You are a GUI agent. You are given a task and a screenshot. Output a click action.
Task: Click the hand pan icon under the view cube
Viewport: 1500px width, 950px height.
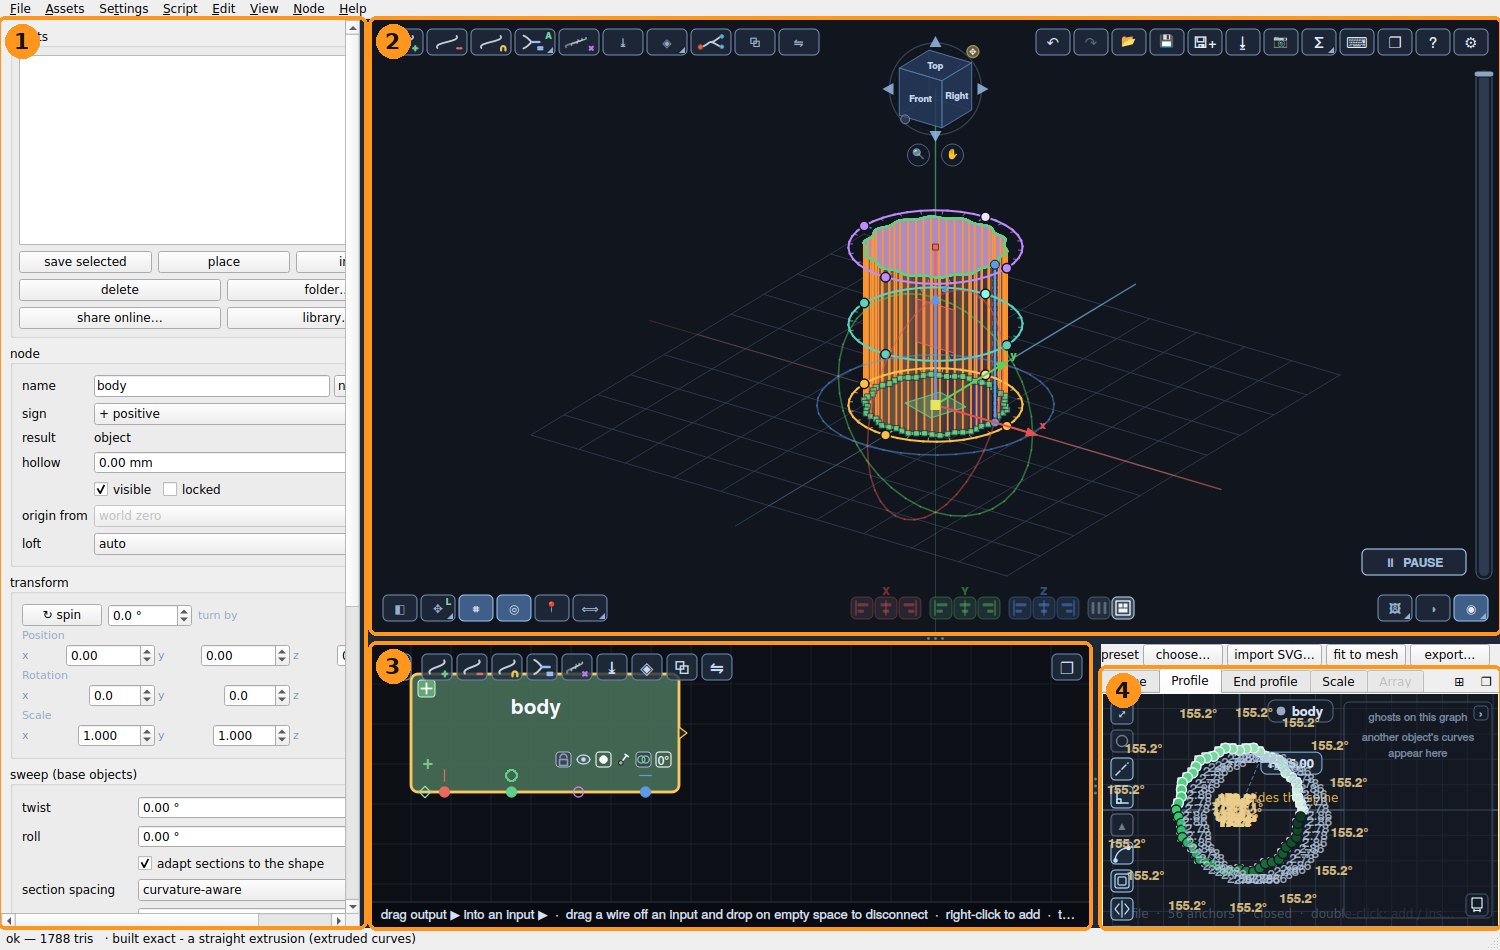point(952,154)
